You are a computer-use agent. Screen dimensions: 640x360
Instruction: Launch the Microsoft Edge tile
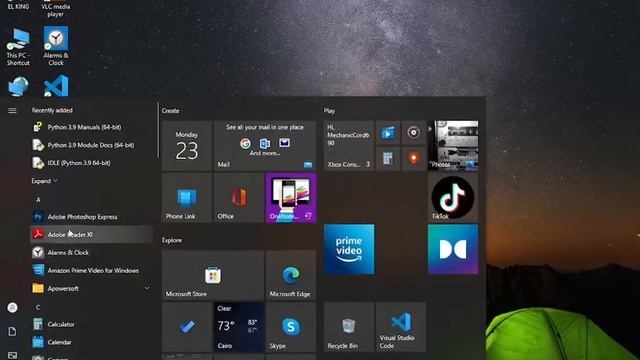click(291, 275)
